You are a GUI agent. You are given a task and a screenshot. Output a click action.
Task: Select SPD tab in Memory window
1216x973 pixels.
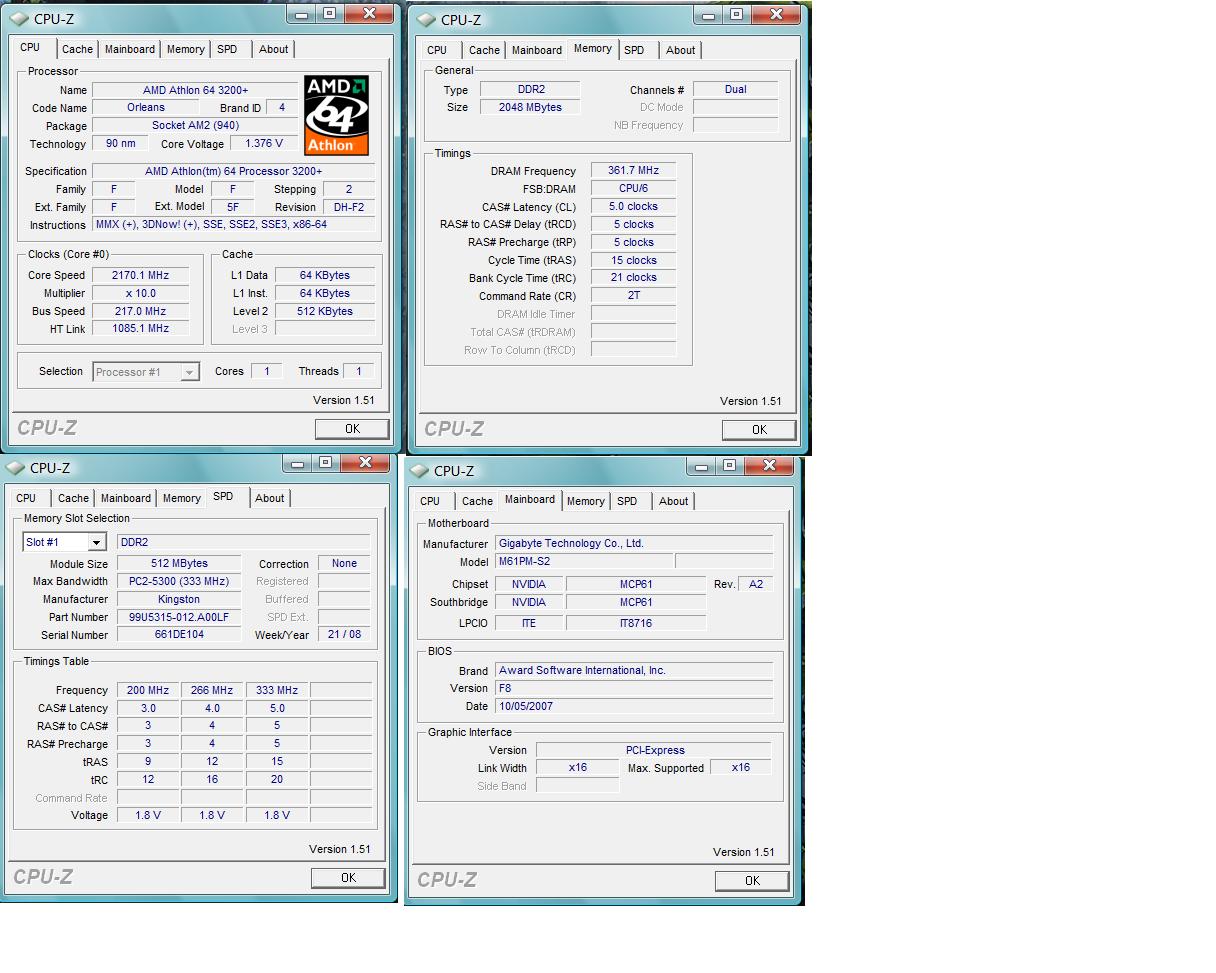coord(634,50)
